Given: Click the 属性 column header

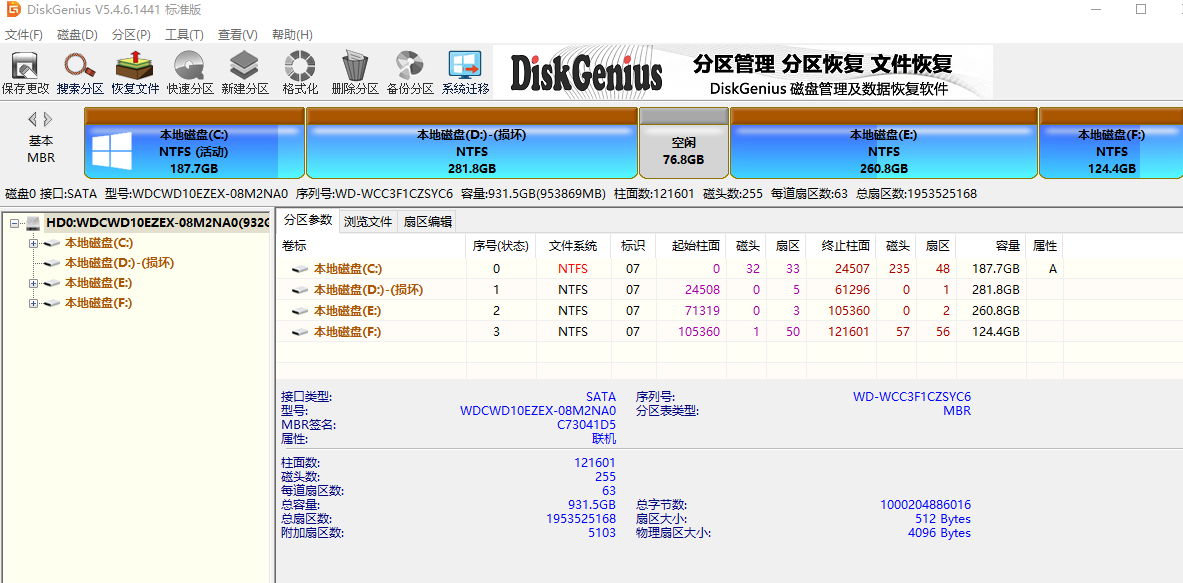Looking at the screenshot, I should pyautogui.click(x=1045, y=246).
